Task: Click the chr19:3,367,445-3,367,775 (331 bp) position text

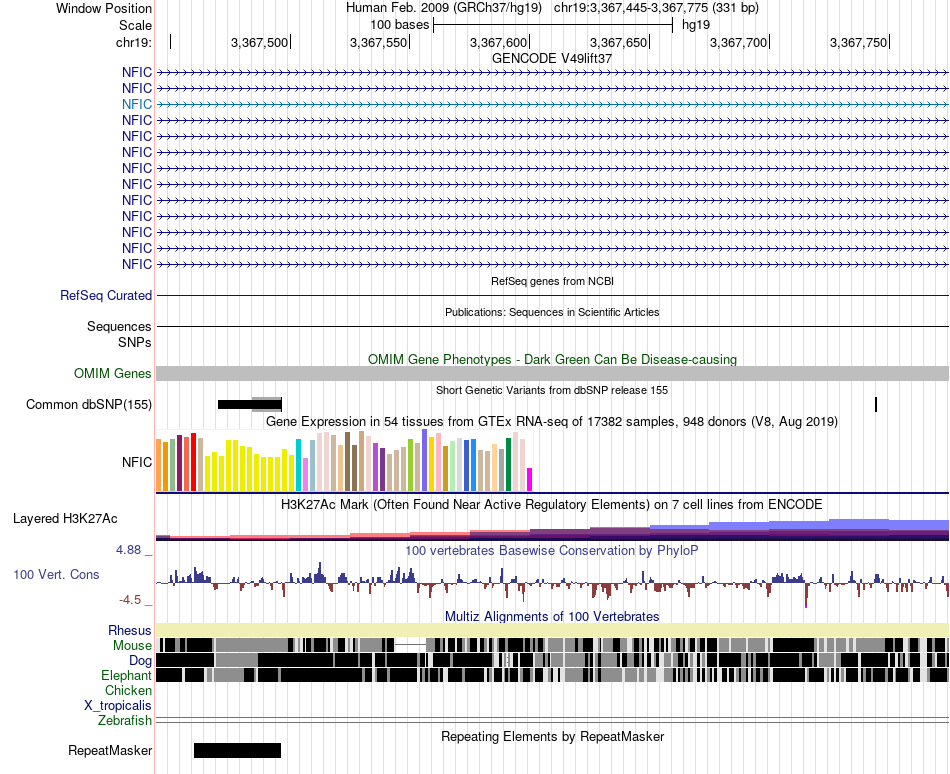Action: pyautogui.click(x=656, y=8)
